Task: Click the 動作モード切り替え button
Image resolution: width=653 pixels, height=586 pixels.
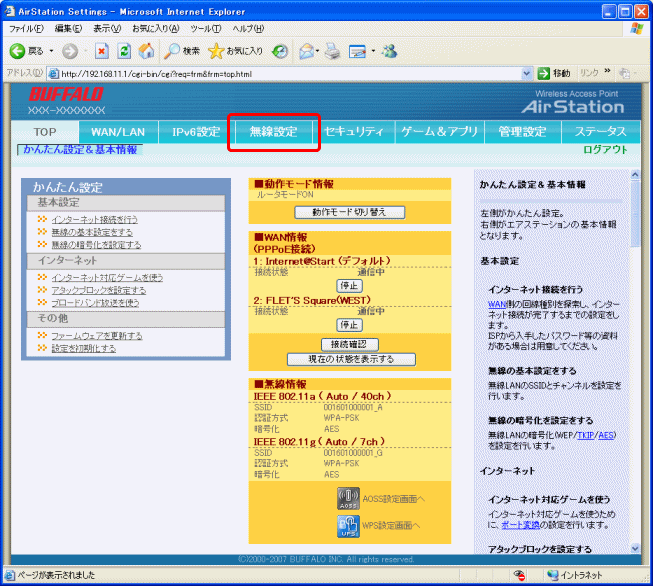Action: (x=349, y=212)
